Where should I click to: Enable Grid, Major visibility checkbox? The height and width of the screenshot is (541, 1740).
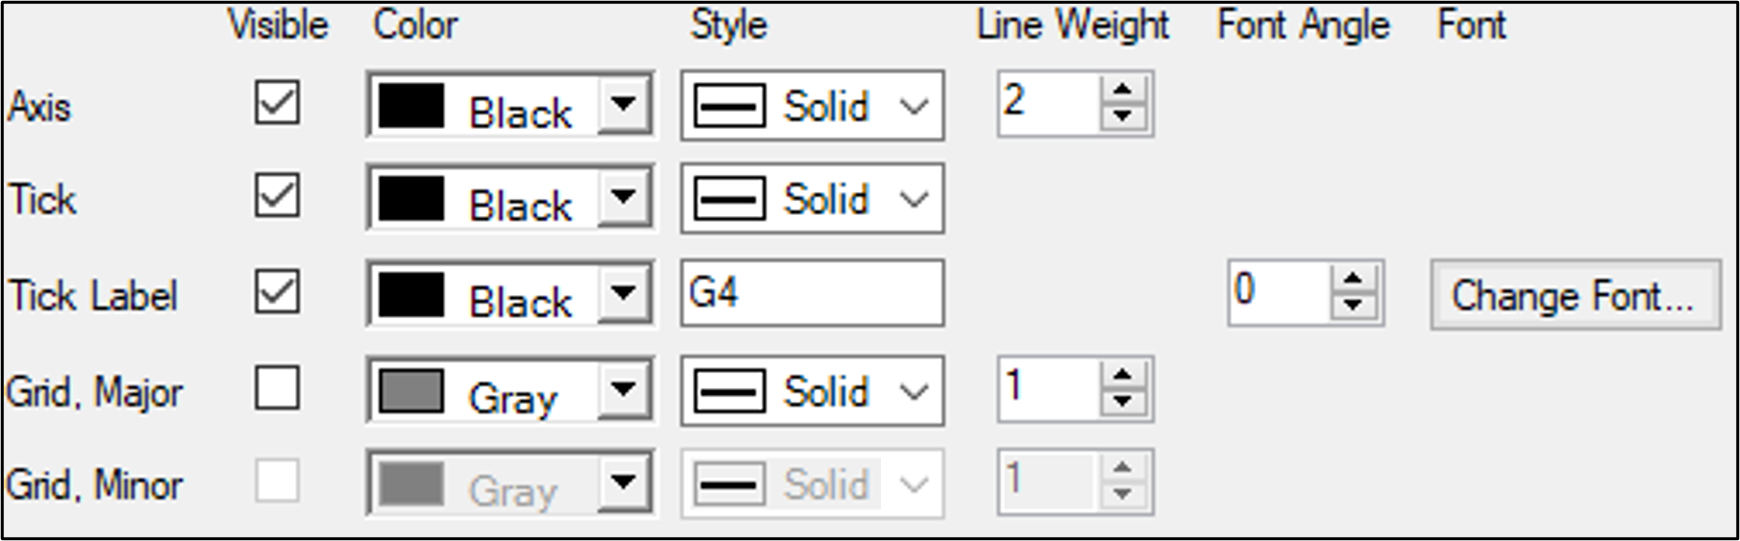pos(277,388)
